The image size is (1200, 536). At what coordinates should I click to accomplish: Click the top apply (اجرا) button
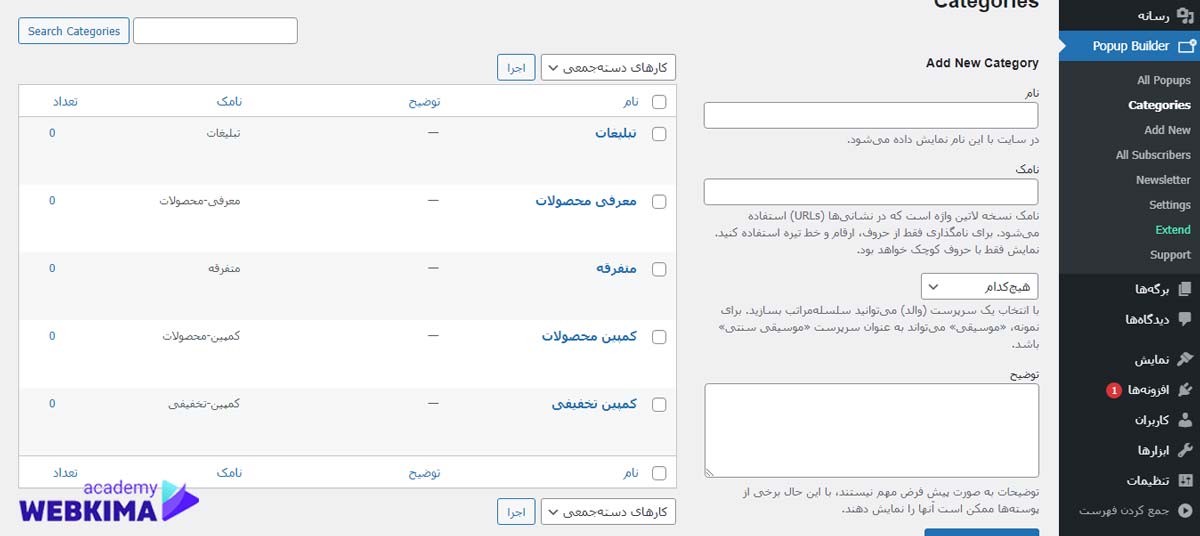tap(516, 67)
